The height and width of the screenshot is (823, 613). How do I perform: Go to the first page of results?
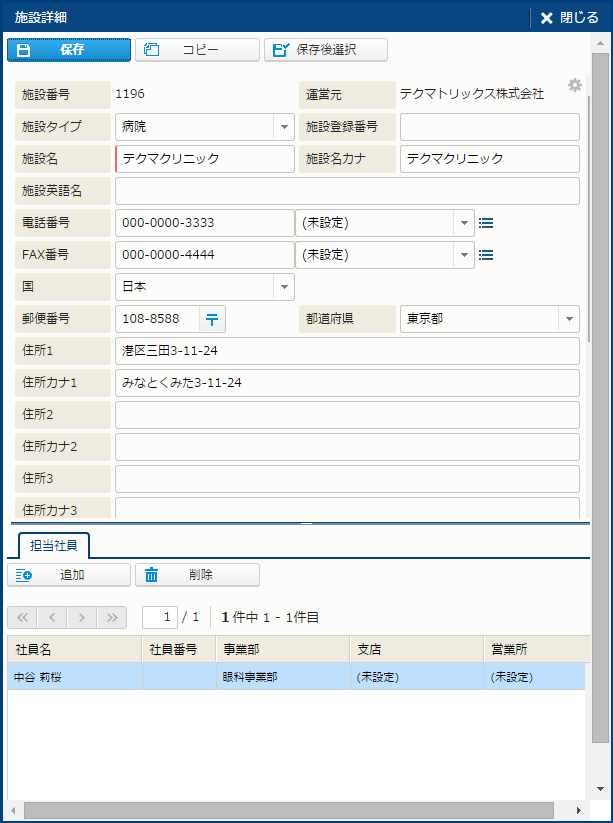23,617
